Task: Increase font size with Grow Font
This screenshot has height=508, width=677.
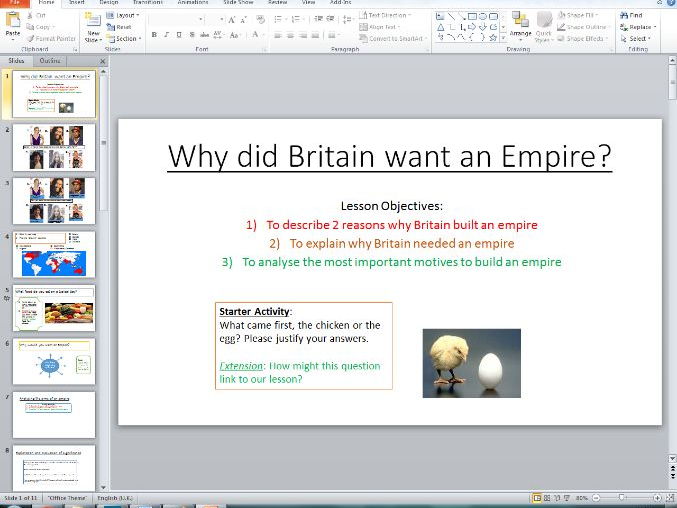Action: (232, 20)
